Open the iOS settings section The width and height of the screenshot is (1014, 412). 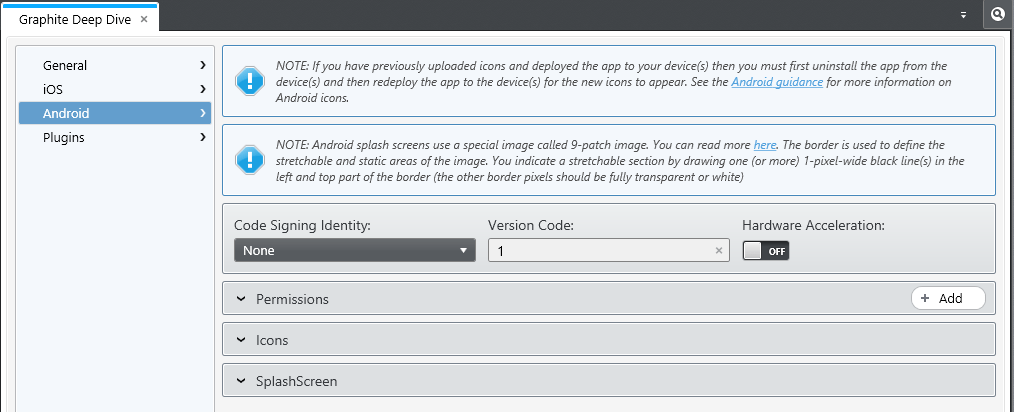115,89
